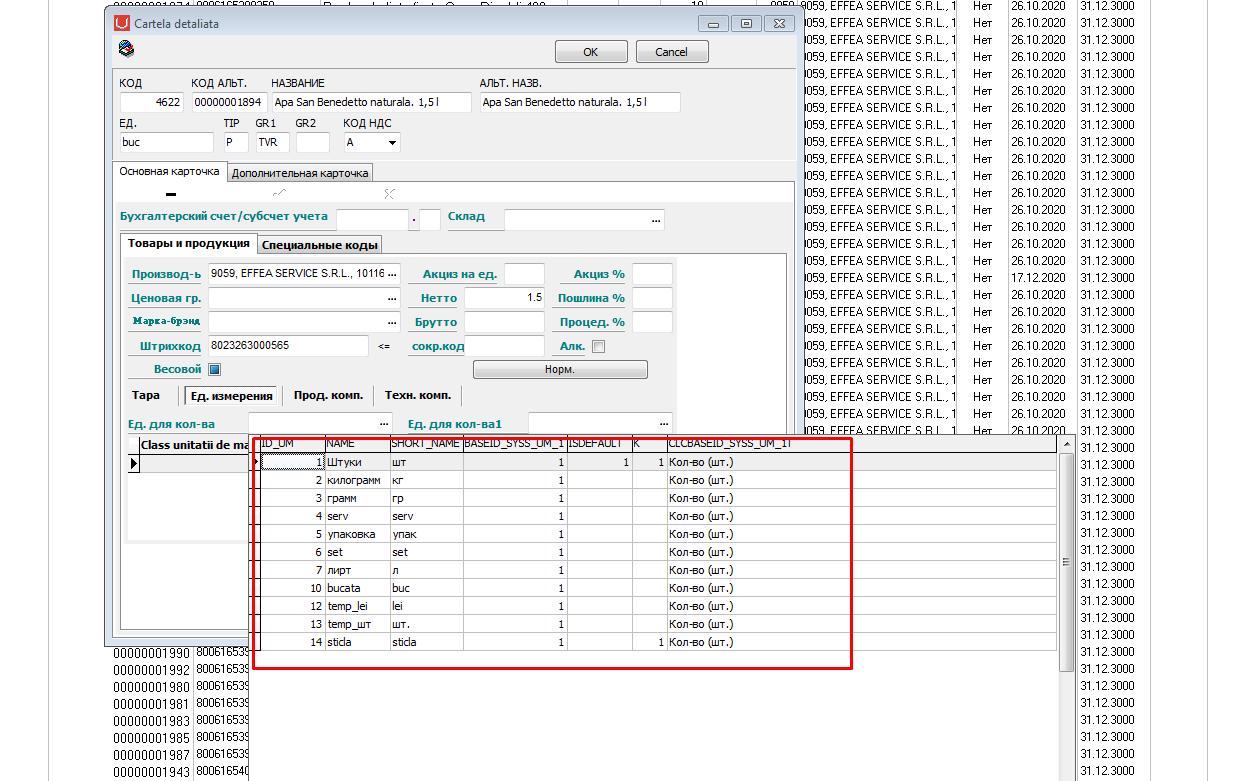Select the temp_lei row in units list
Image resolution: width=1258 pixels, height=781 pixels.
658,606
